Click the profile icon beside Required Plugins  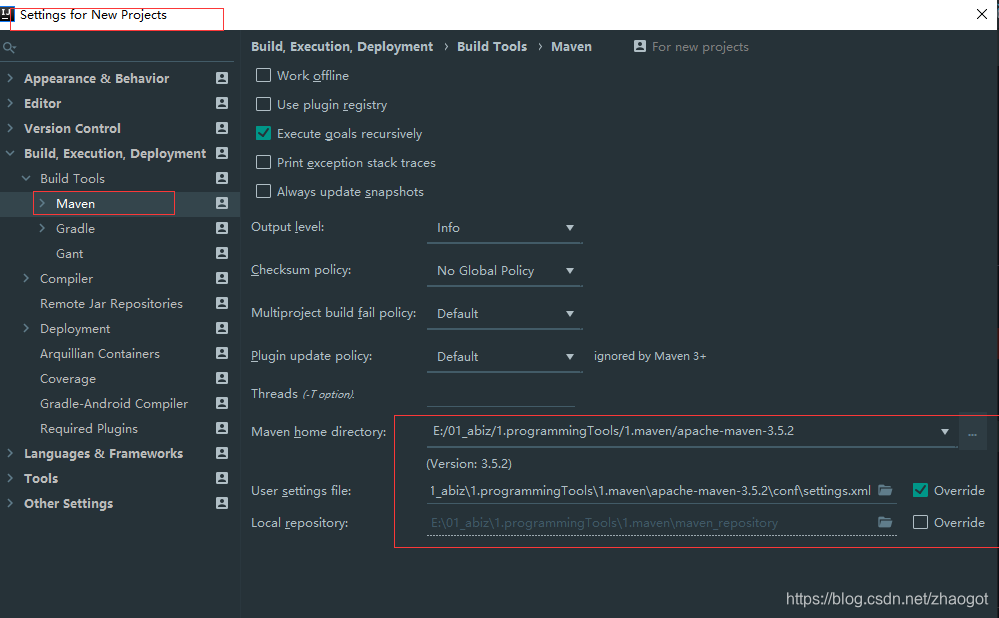coord(222,428)
